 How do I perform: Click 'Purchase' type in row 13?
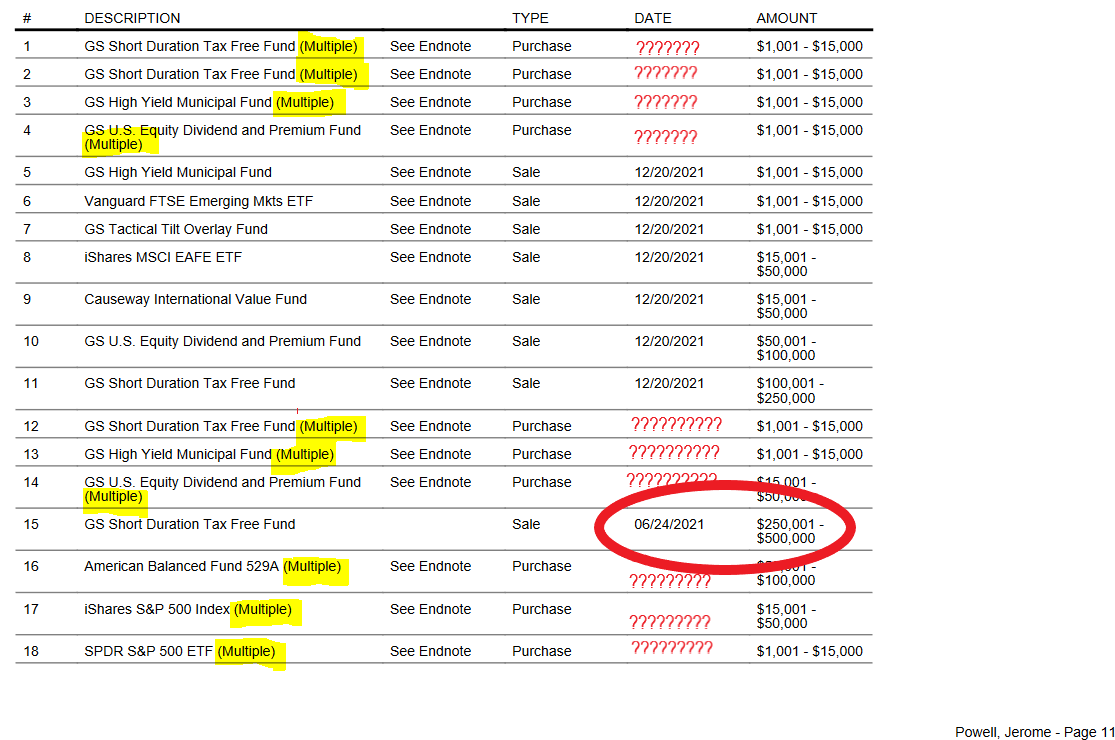coord(542,454)
